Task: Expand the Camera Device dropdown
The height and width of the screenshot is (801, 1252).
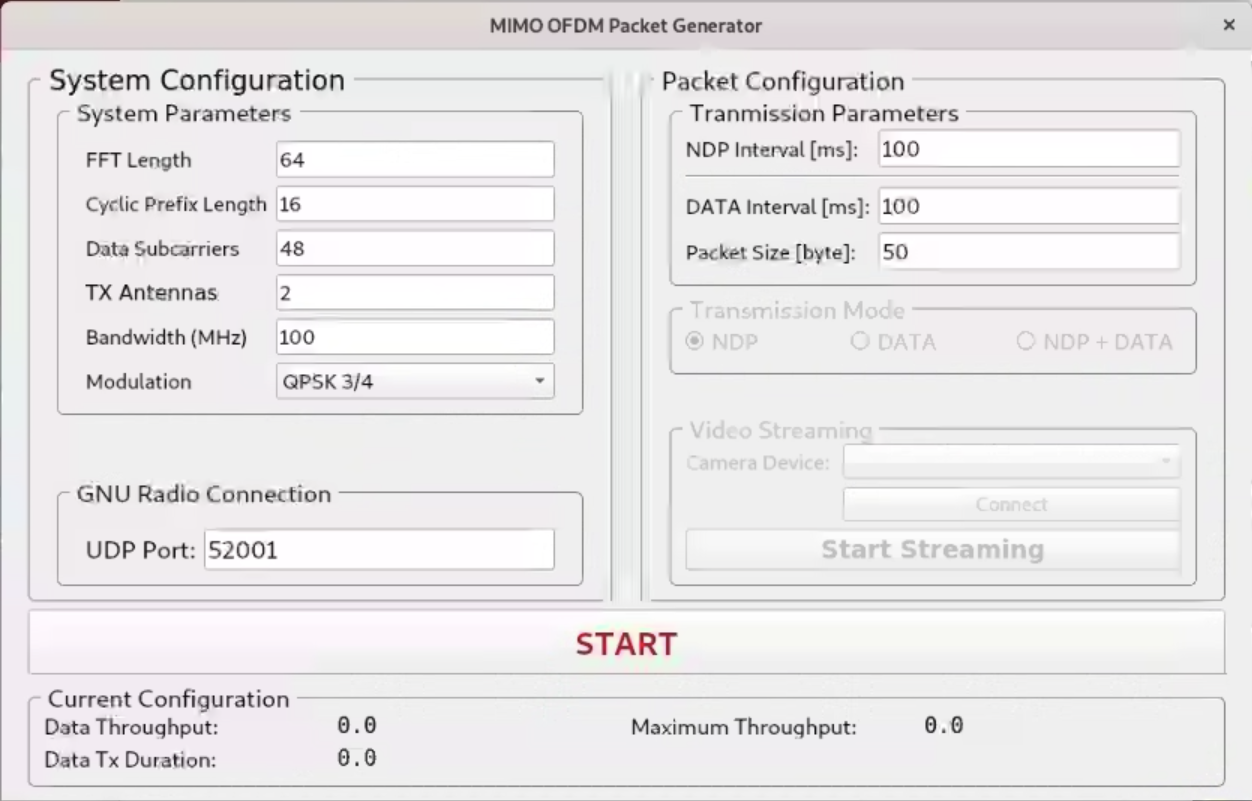Action: 1011,462
